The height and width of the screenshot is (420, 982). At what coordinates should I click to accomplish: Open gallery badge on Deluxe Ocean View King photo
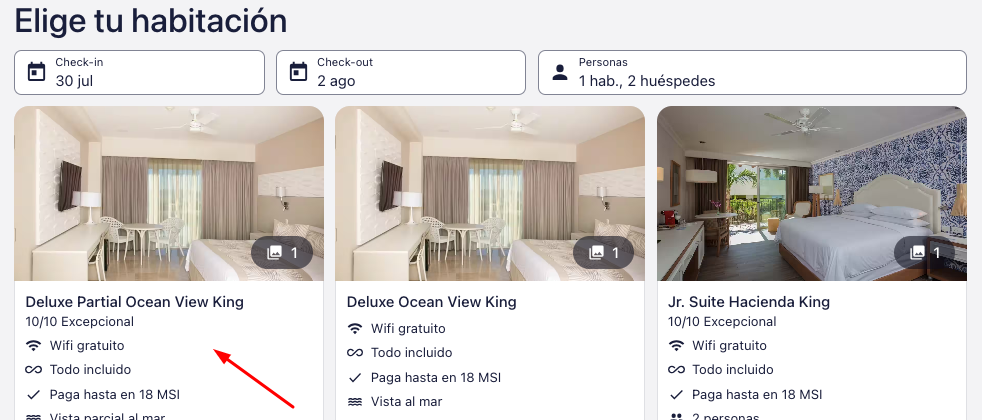click(x=603, y=253)
